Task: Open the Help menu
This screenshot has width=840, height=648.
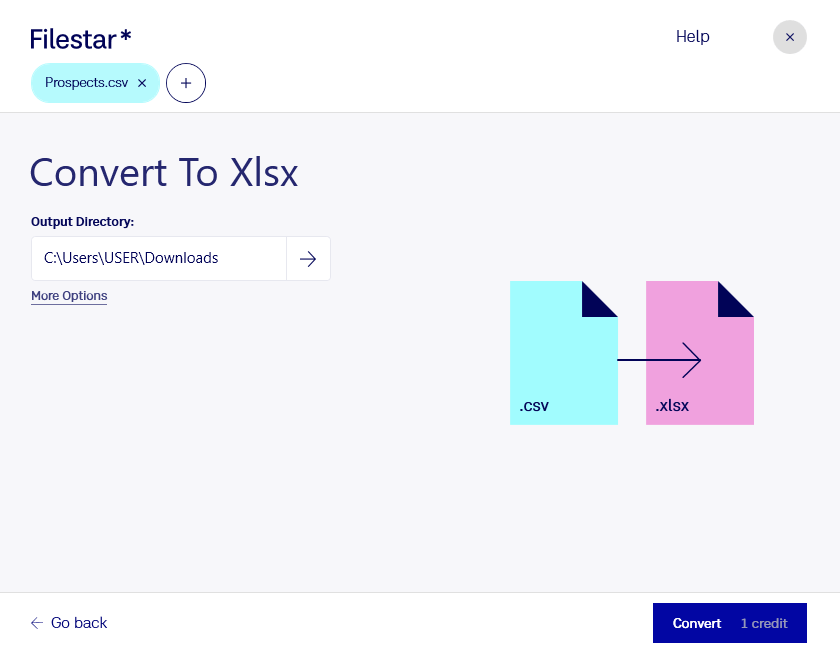Action: point(693,36)
